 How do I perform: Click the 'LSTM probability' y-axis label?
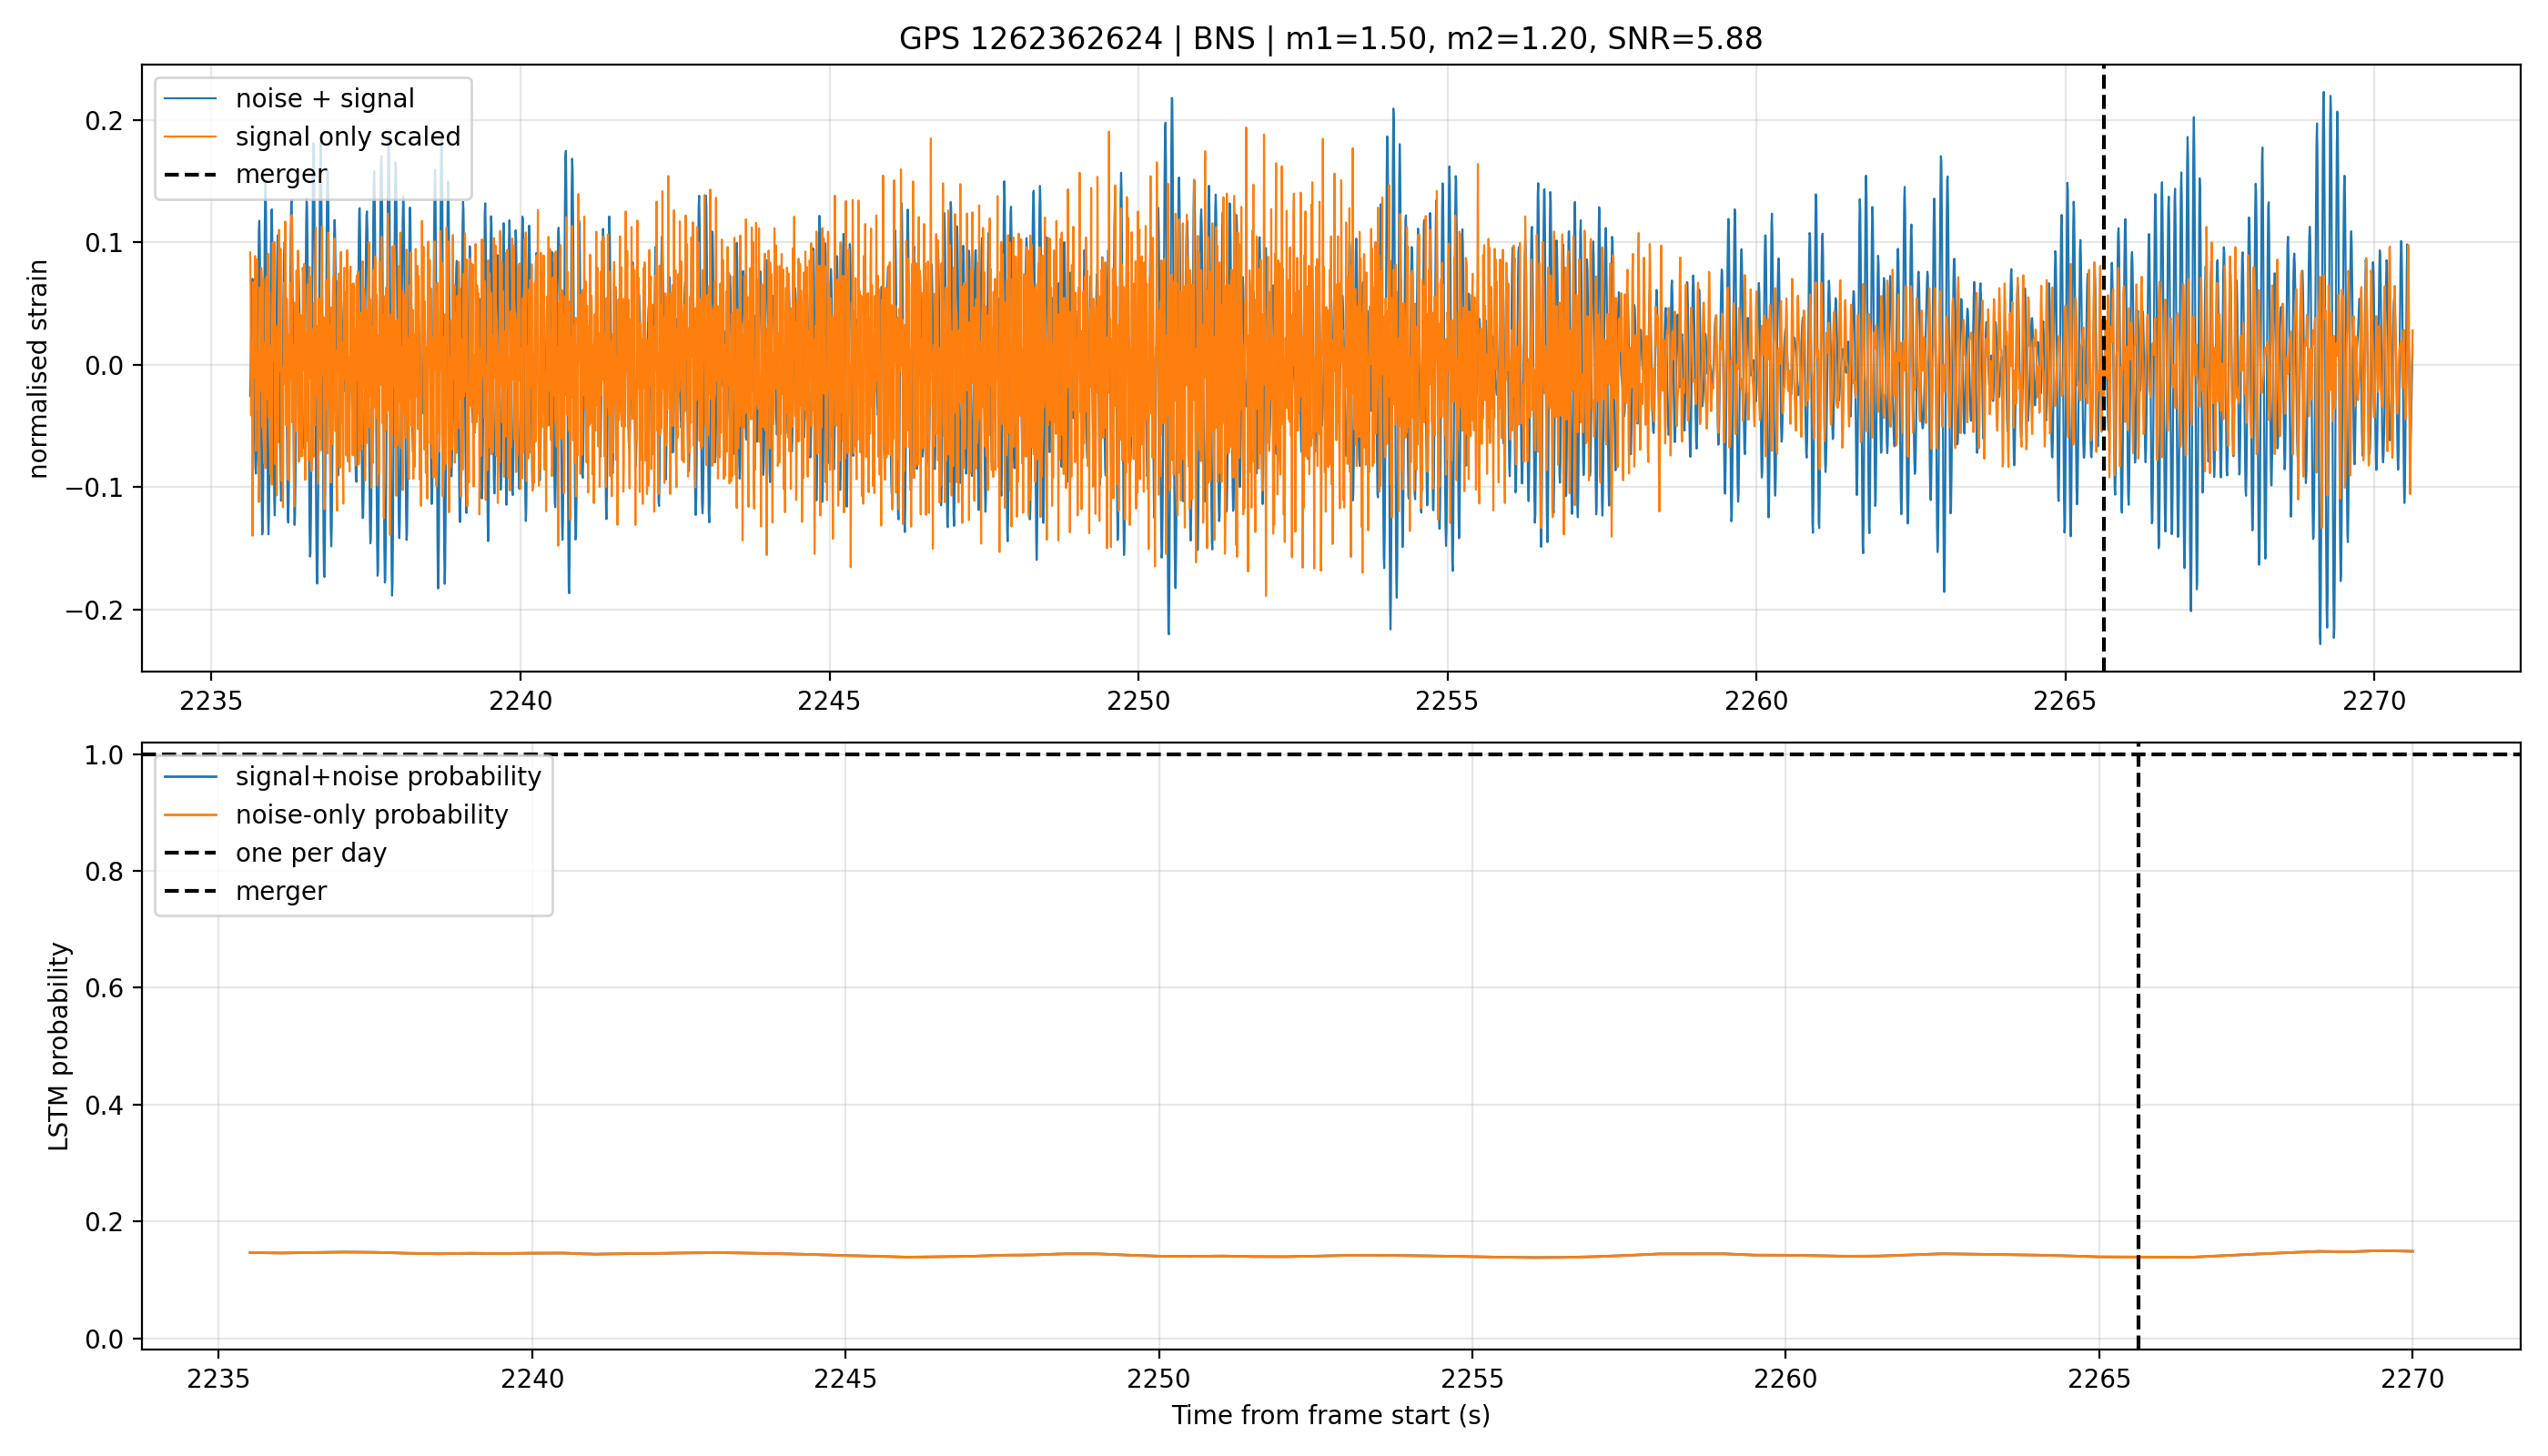pyautogui.click(x=59, y=1046)
